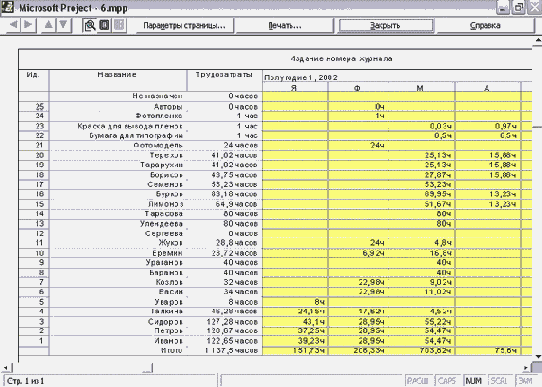Image resolution: width=542 pixels, height=387 pixels.
Task: Click the horizontal scrollbar left arrow
Action: (6, 368)
